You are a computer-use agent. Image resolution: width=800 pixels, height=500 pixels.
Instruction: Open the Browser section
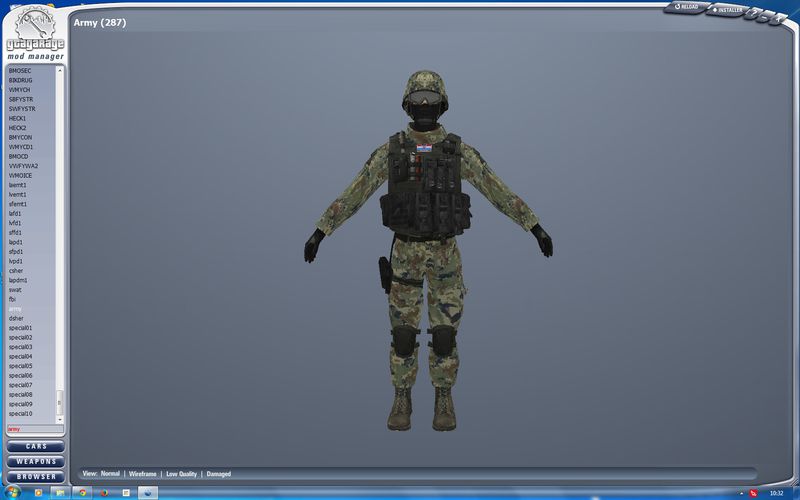(x=36, y=477)
